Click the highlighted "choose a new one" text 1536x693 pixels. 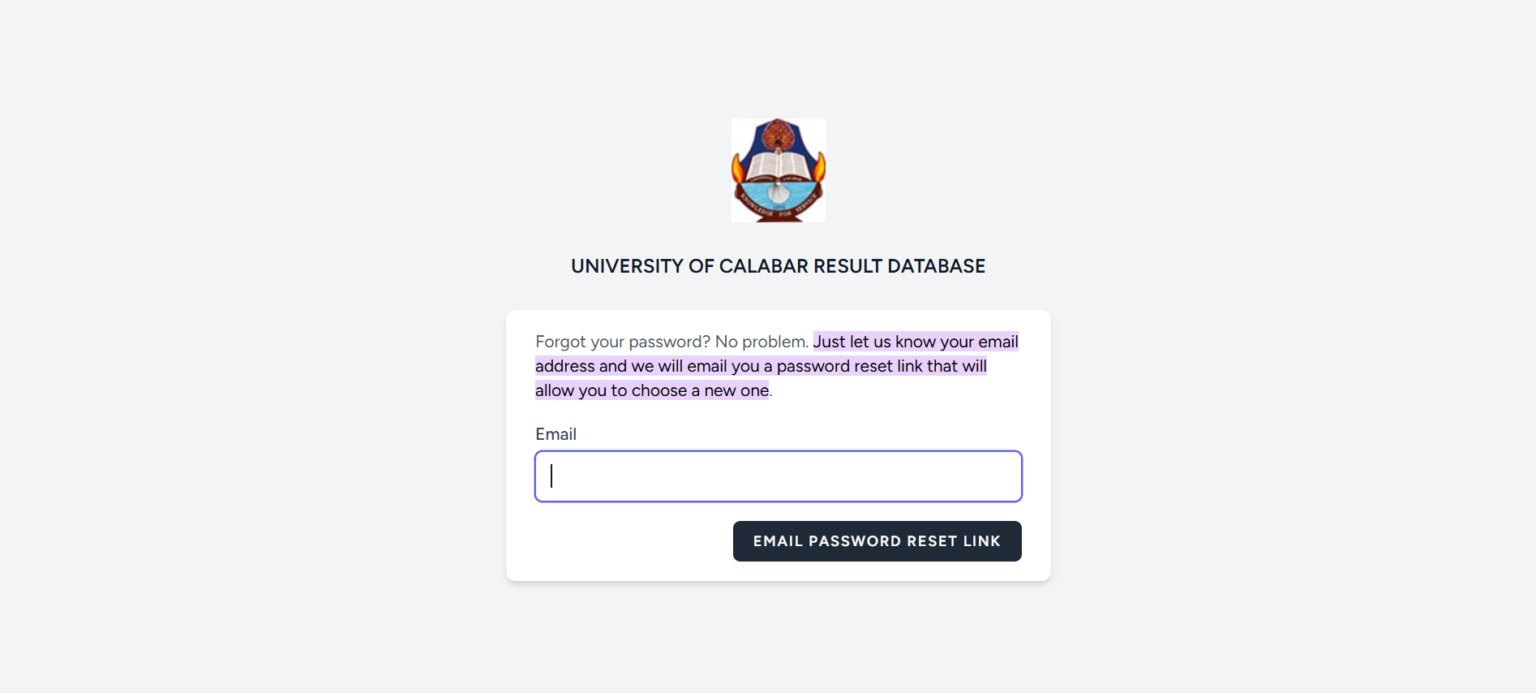coord(700,390)
